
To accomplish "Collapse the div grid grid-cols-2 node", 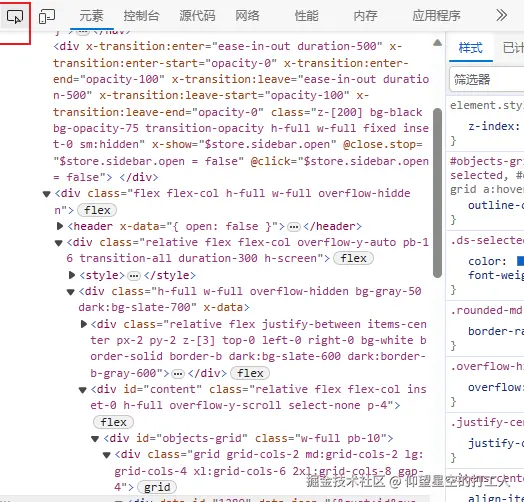I will [x=107, y=455].
